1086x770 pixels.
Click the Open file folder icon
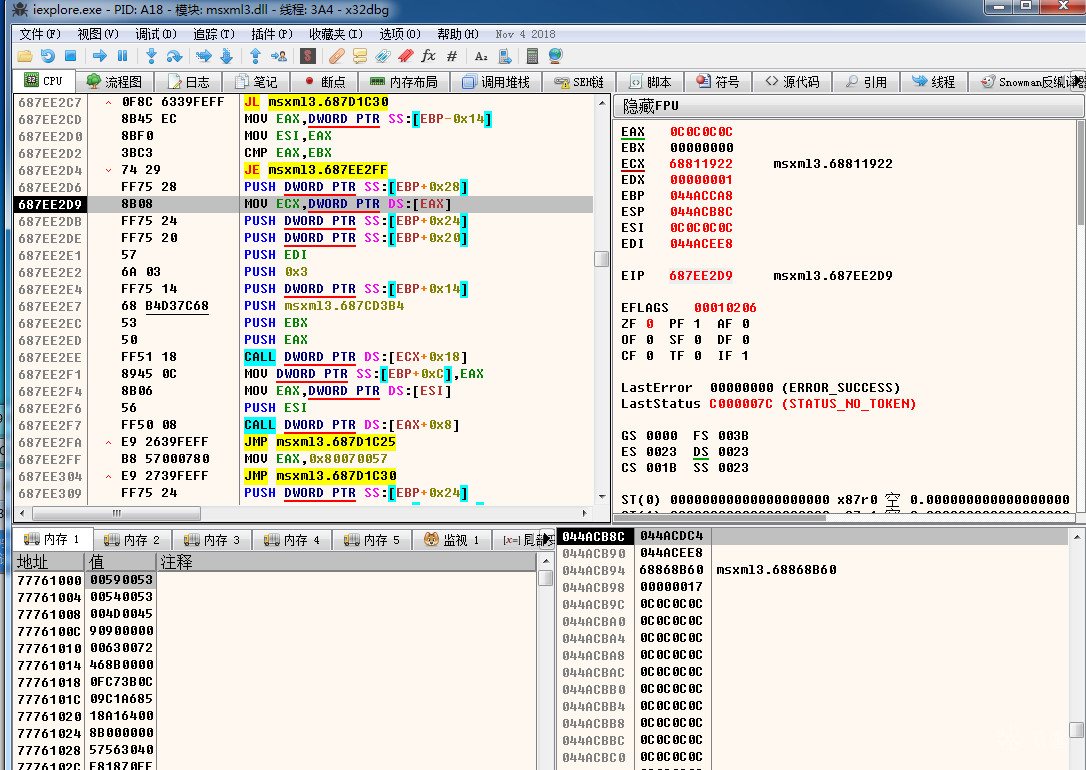(25, 56)
